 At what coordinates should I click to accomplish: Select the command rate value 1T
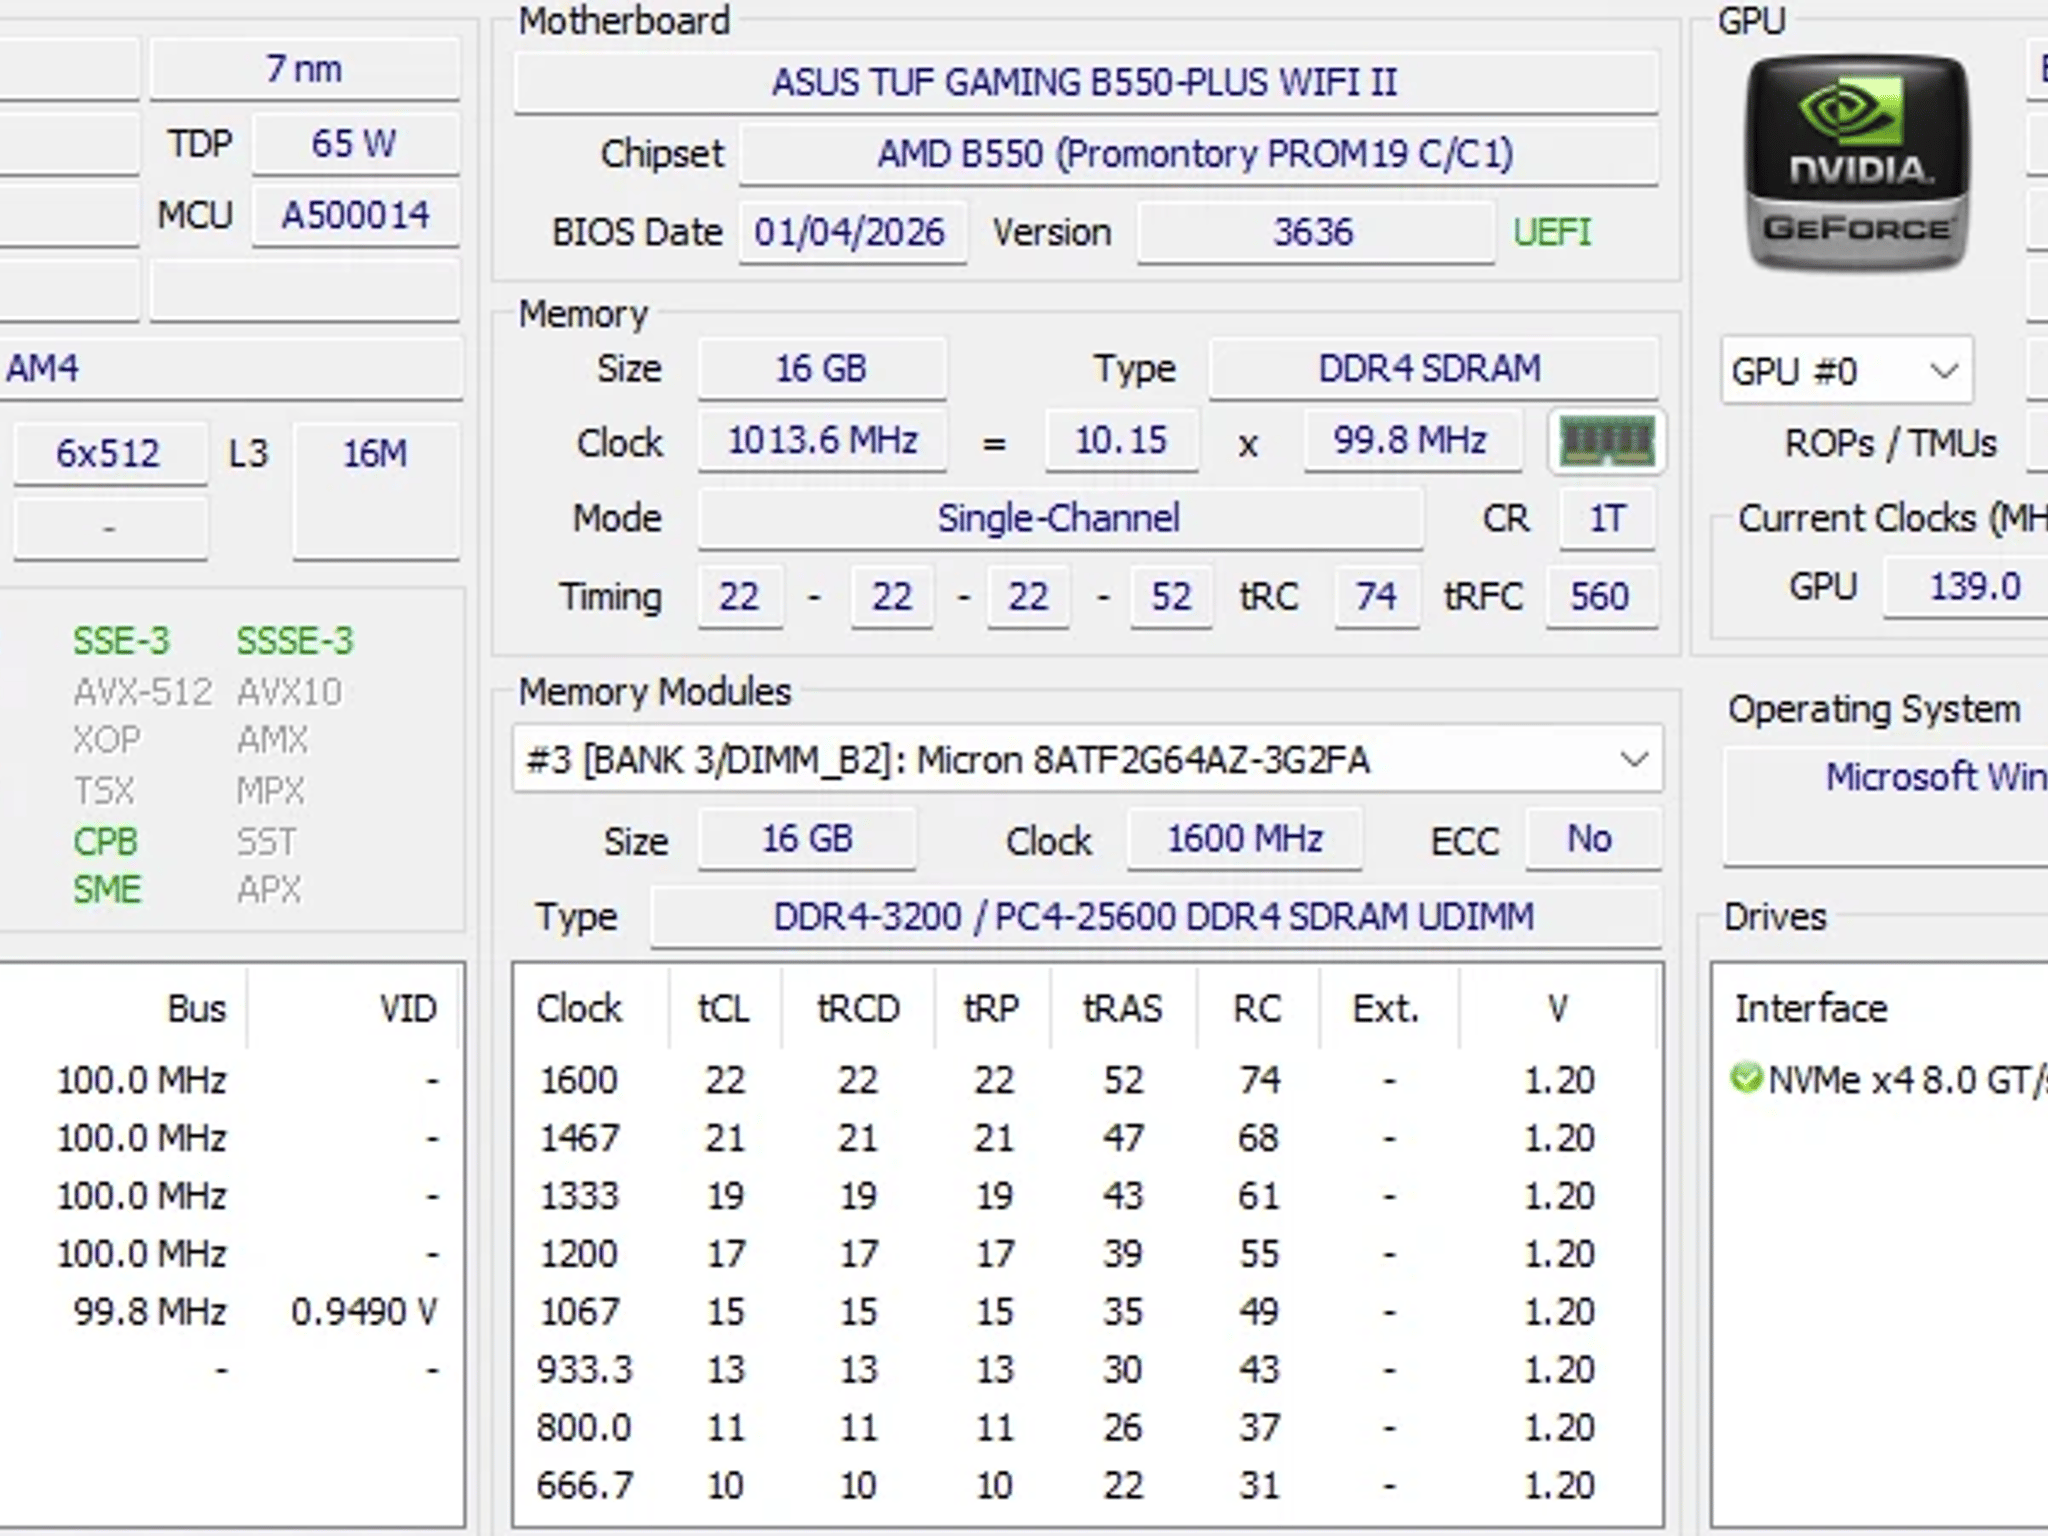coord(1607,518)
